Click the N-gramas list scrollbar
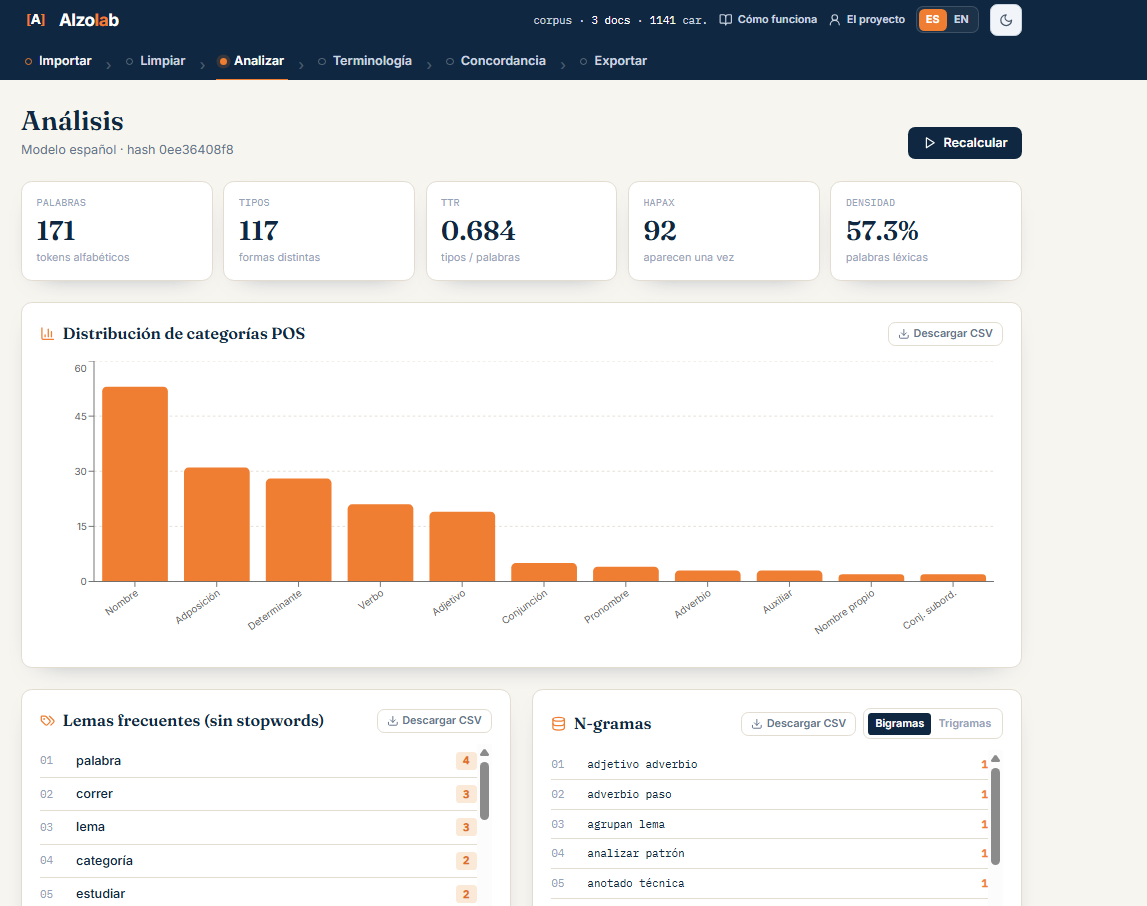This screenshot has width=1147, height=906. coord(995,816)
